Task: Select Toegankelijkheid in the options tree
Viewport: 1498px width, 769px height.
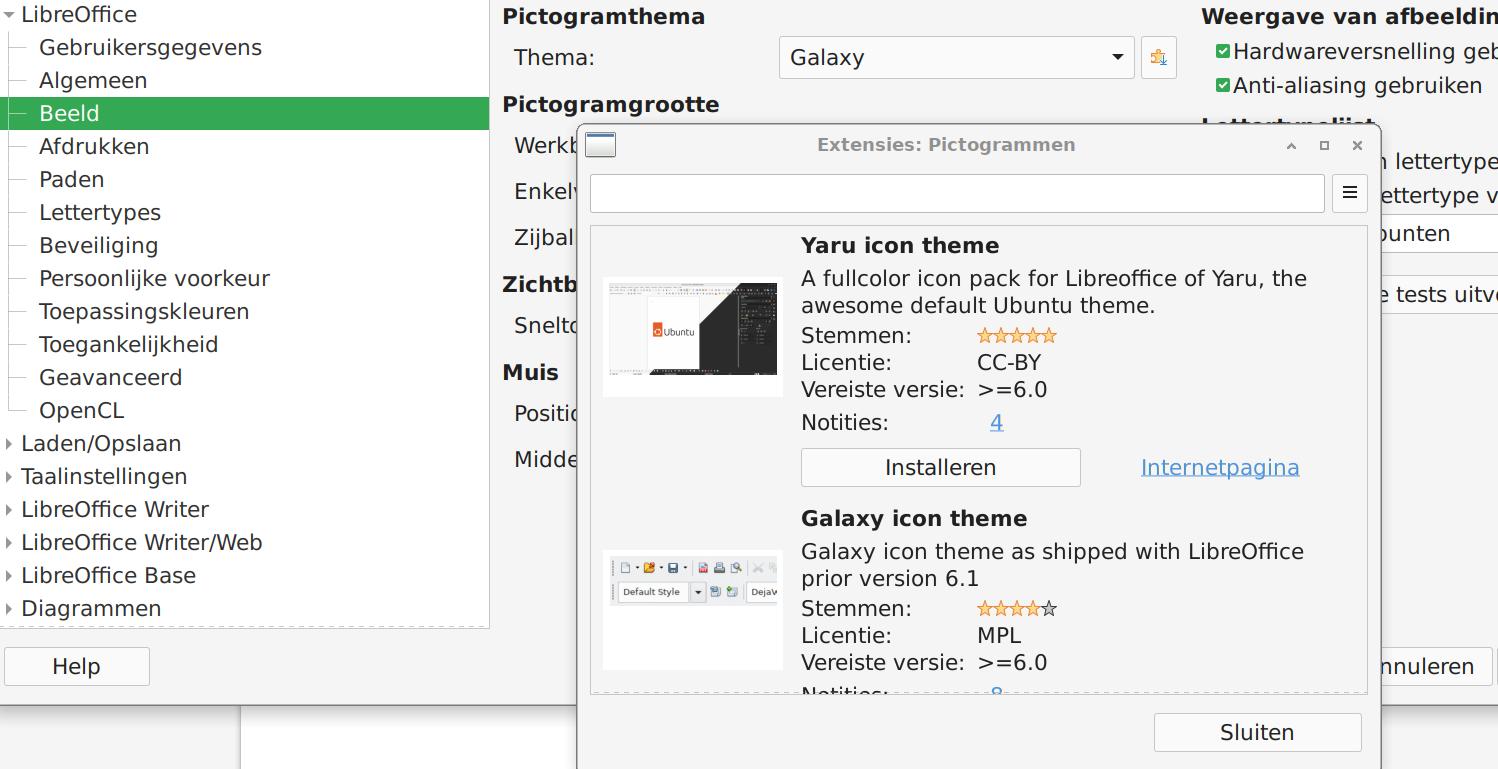Action: (x=128, y=344)
